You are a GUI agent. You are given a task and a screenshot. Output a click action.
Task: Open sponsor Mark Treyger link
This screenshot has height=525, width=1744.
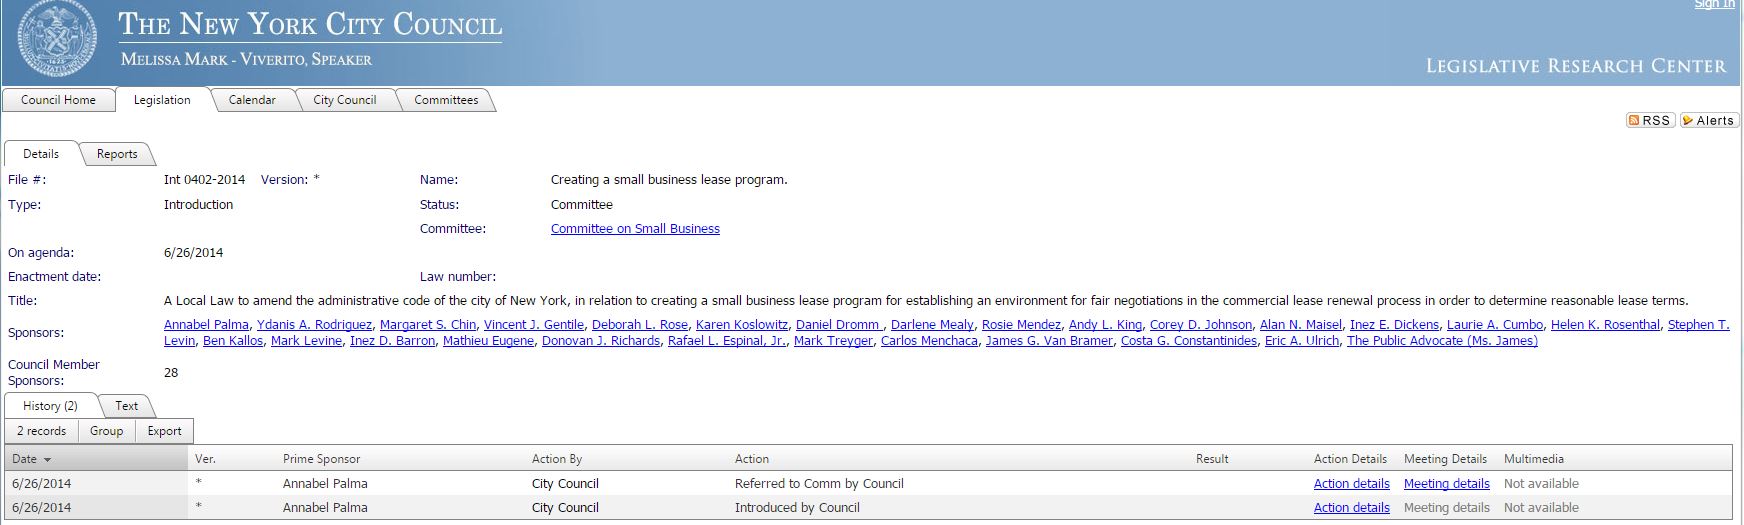click(833, 341)
